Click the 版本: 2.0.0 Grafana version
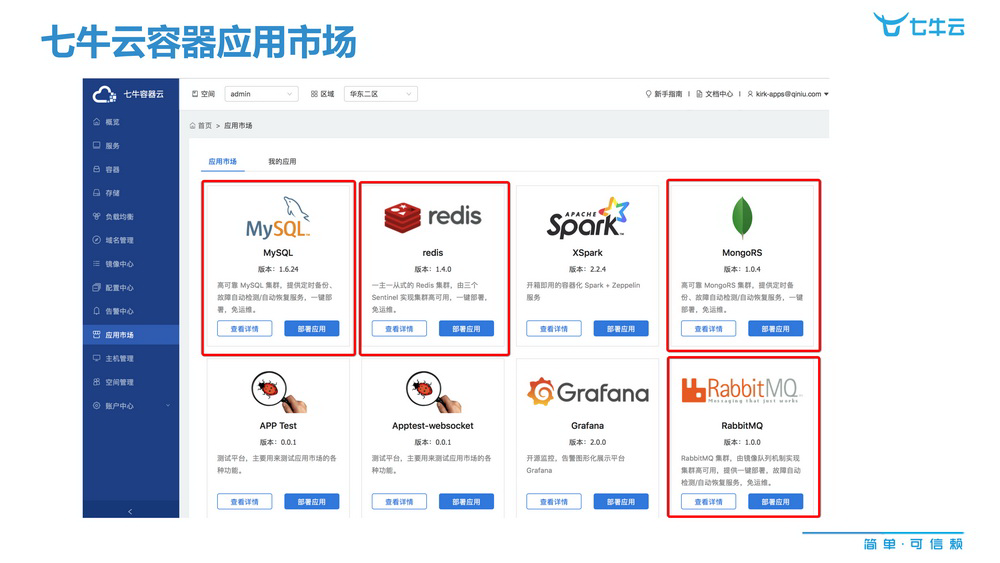The width and height of the screenshot is (1000, 563). 587,442
